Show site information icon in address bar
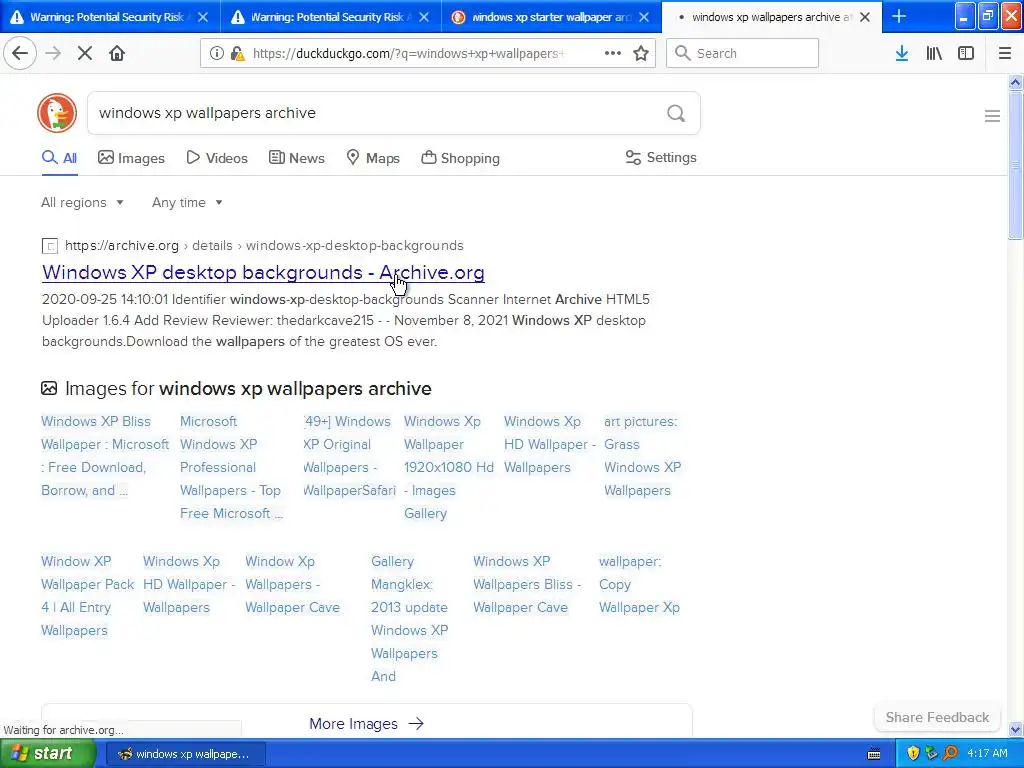 [216, 54]
